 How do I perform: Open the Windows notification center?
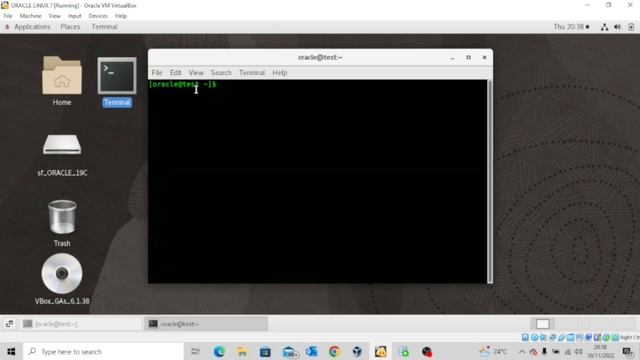pyautogui.click(x=628, y=351)
